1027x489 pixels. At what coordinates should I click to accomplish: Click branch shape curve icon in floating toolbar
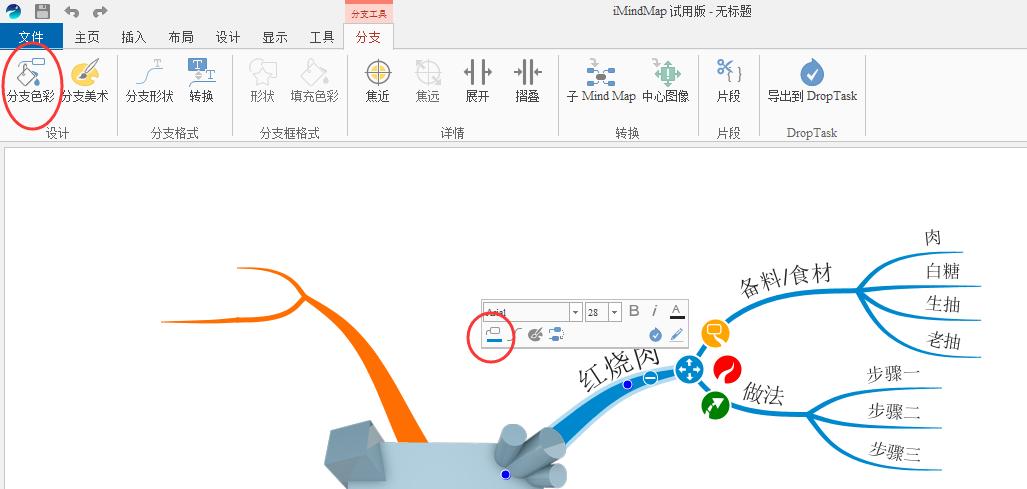click(515, 335)
